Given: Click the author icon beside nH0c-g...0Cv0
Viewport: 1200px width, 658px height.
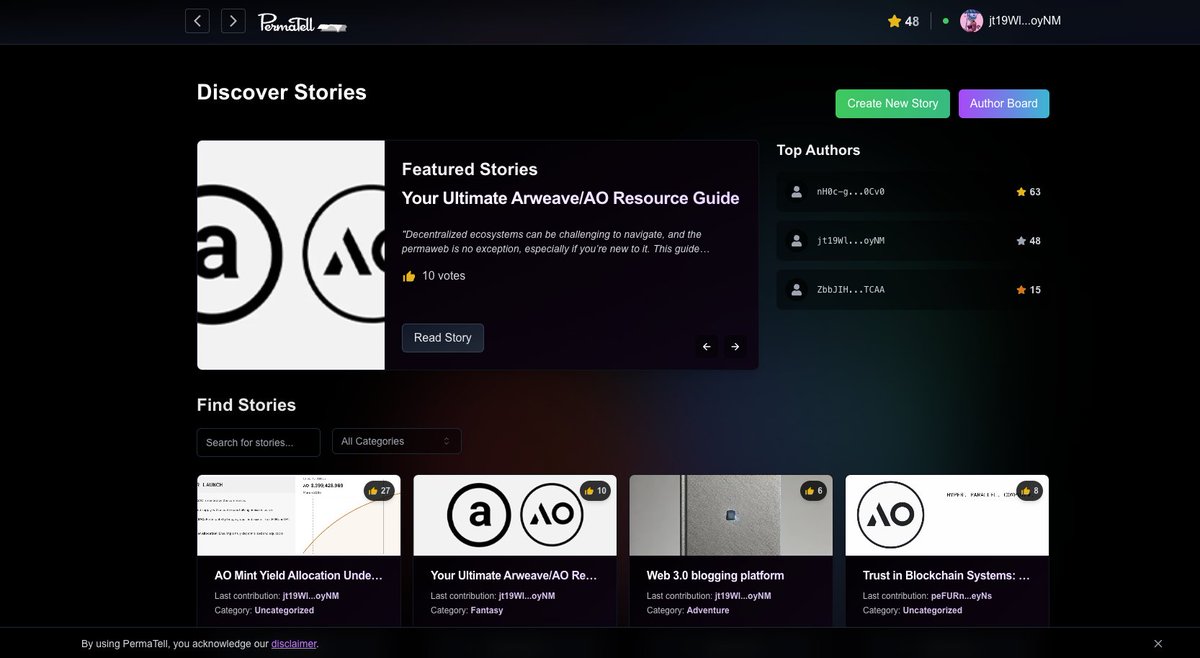Looking at the screenshot, I should (x=796, y=191).
